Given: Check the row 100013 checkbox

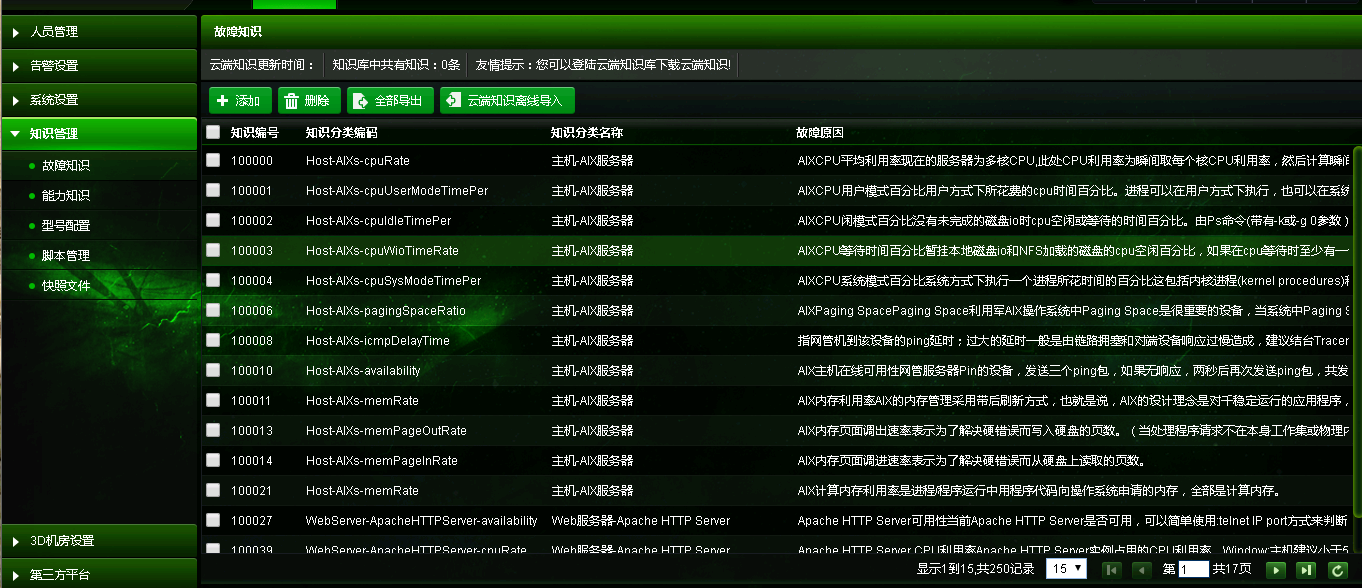Looking at the screenshot, I should tap(213, 430).
